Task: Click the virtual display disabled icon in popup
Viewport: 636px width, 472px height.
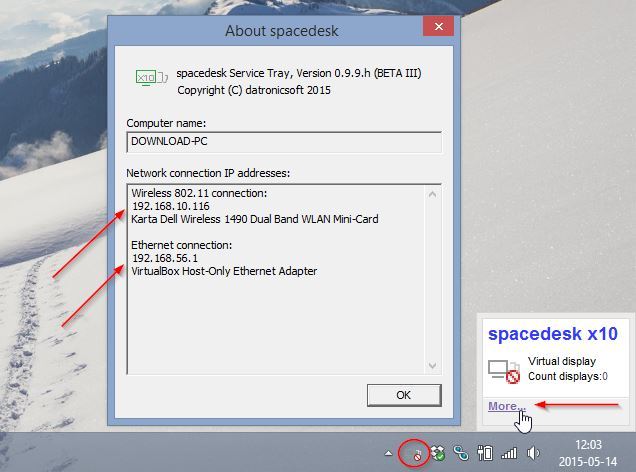Action: click(x=504, y=371)
